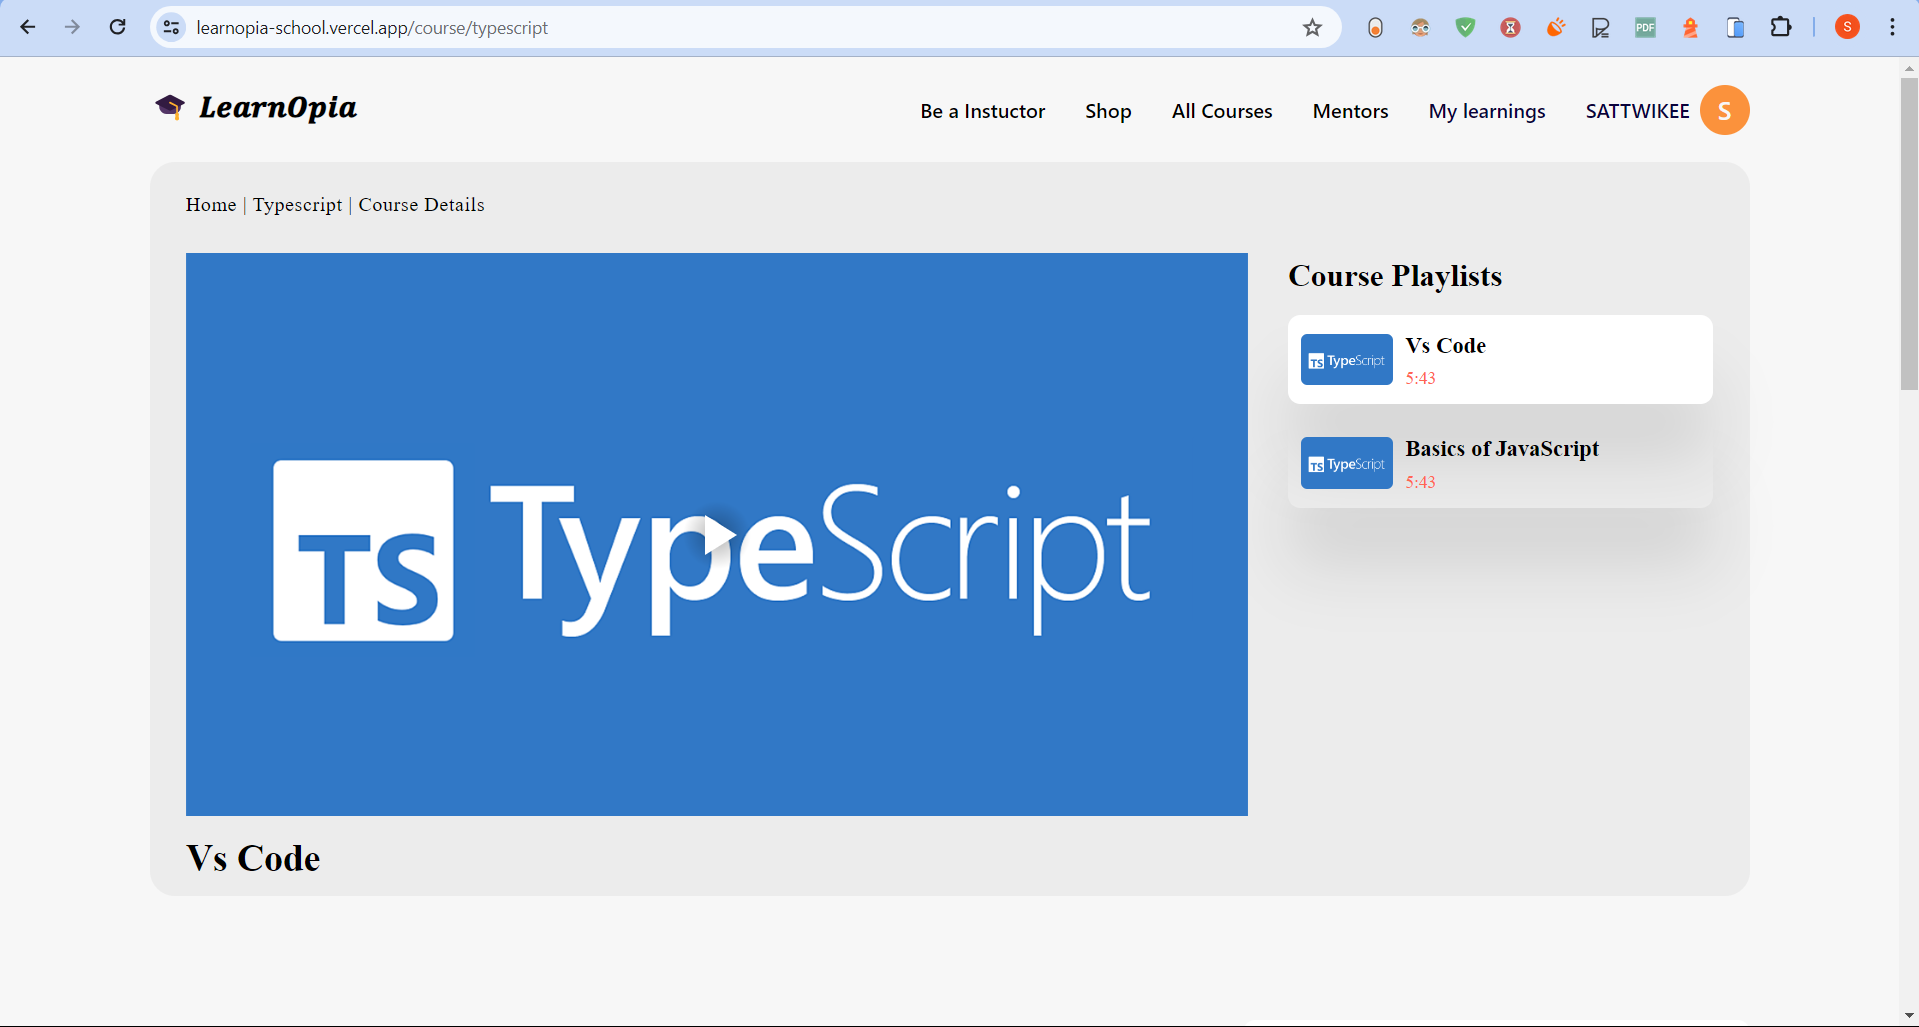1919x1027 pixels.
Task: Open the red X extension icon
Action: [x=1510, y=27]
